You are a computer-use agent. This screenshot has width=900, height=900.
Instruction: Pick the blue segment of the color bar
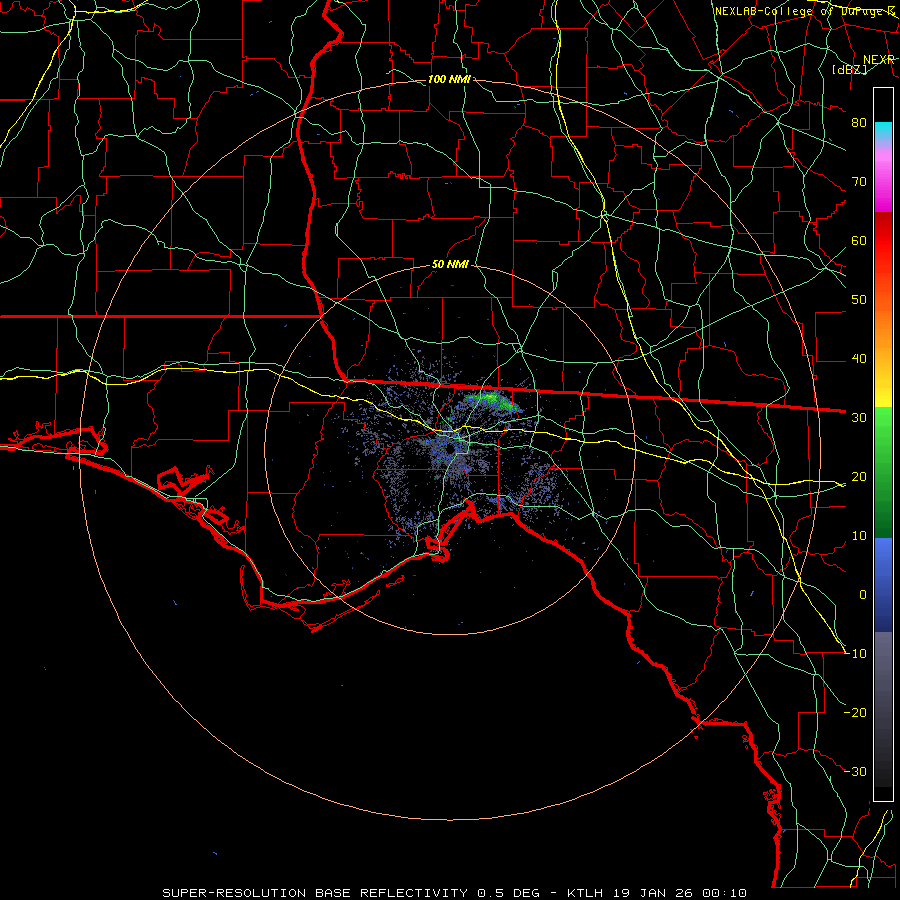(883, 584)
